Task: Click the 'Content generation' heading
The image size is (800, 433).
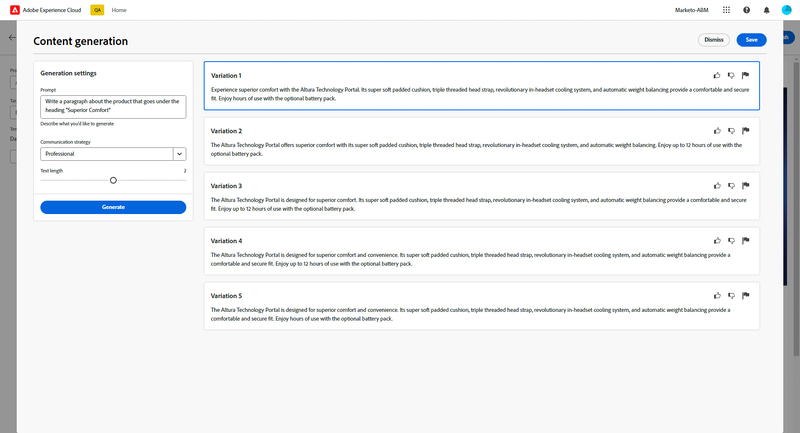Action: tap(81, 41)
